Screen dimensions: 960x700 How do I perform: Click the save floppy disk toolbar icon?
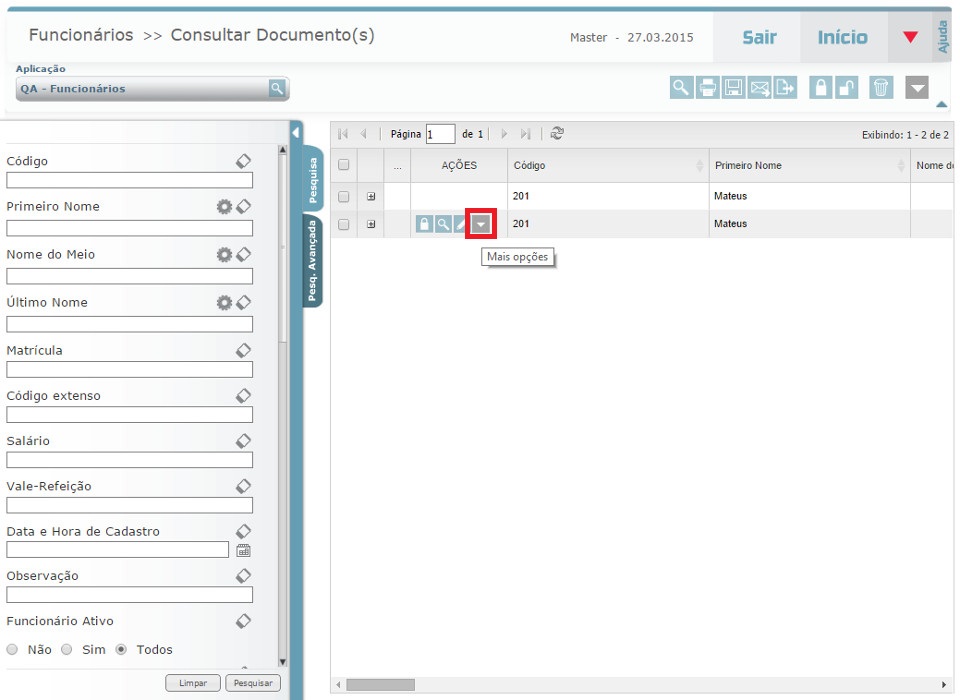(734, 88)
